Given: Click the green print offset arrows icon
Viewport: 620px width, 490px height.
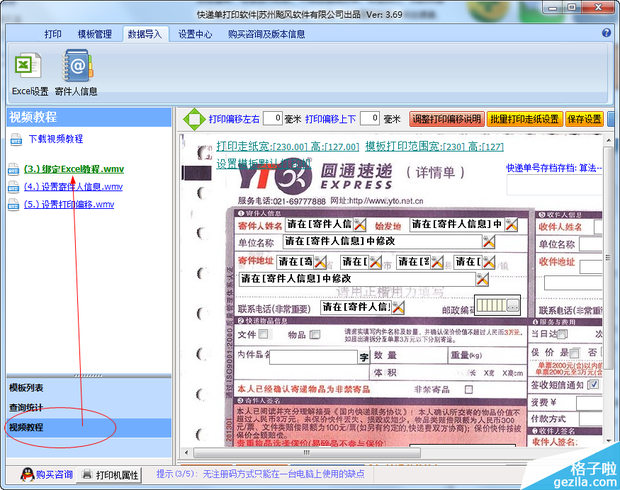Looking at the screenshot, I should (194, 119).
